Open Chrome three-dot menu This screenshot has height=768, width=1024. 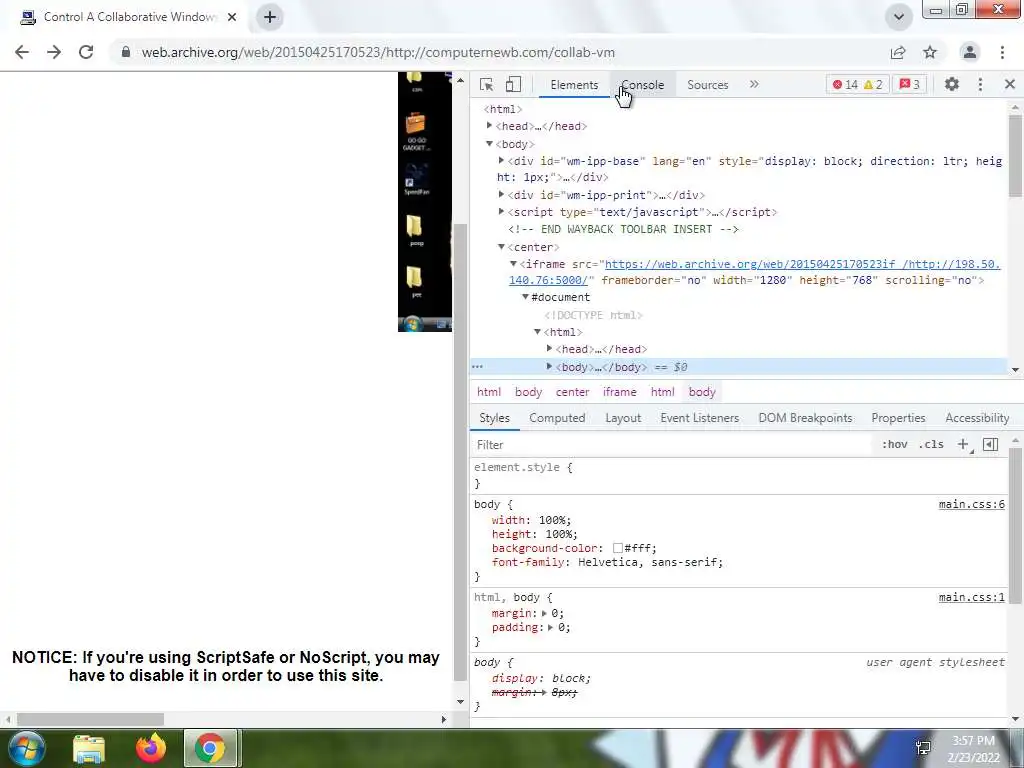tap(1002, 52)
